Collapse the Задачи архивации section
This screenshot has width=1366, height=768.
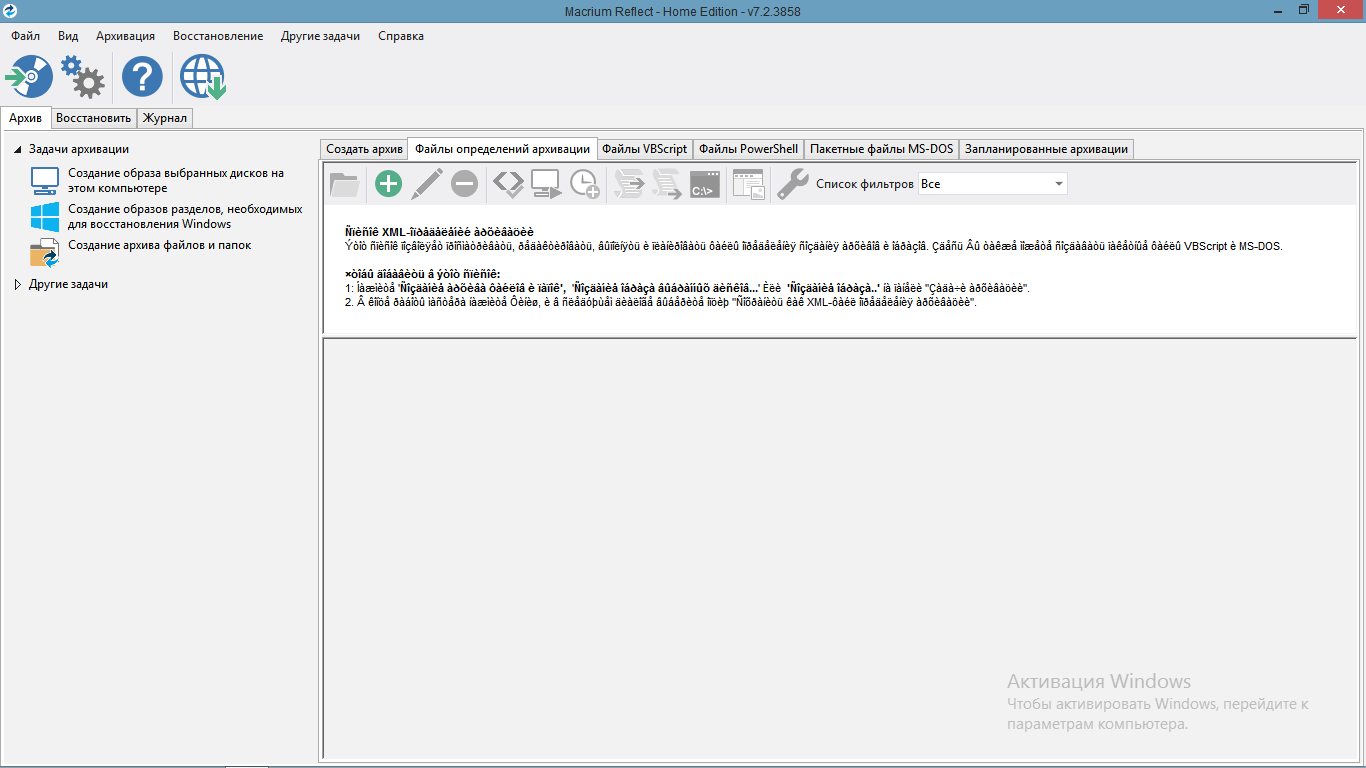point(18,150)
